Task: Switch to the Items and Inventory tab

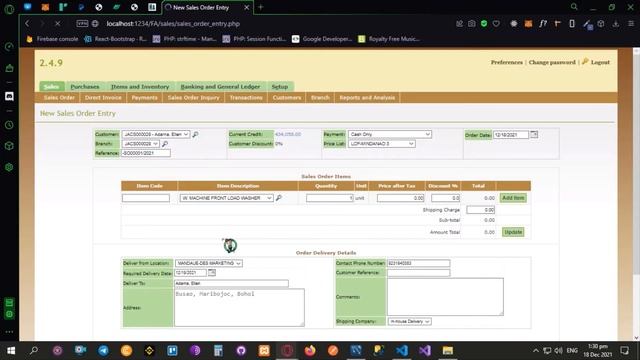Action: pos(140,87)
